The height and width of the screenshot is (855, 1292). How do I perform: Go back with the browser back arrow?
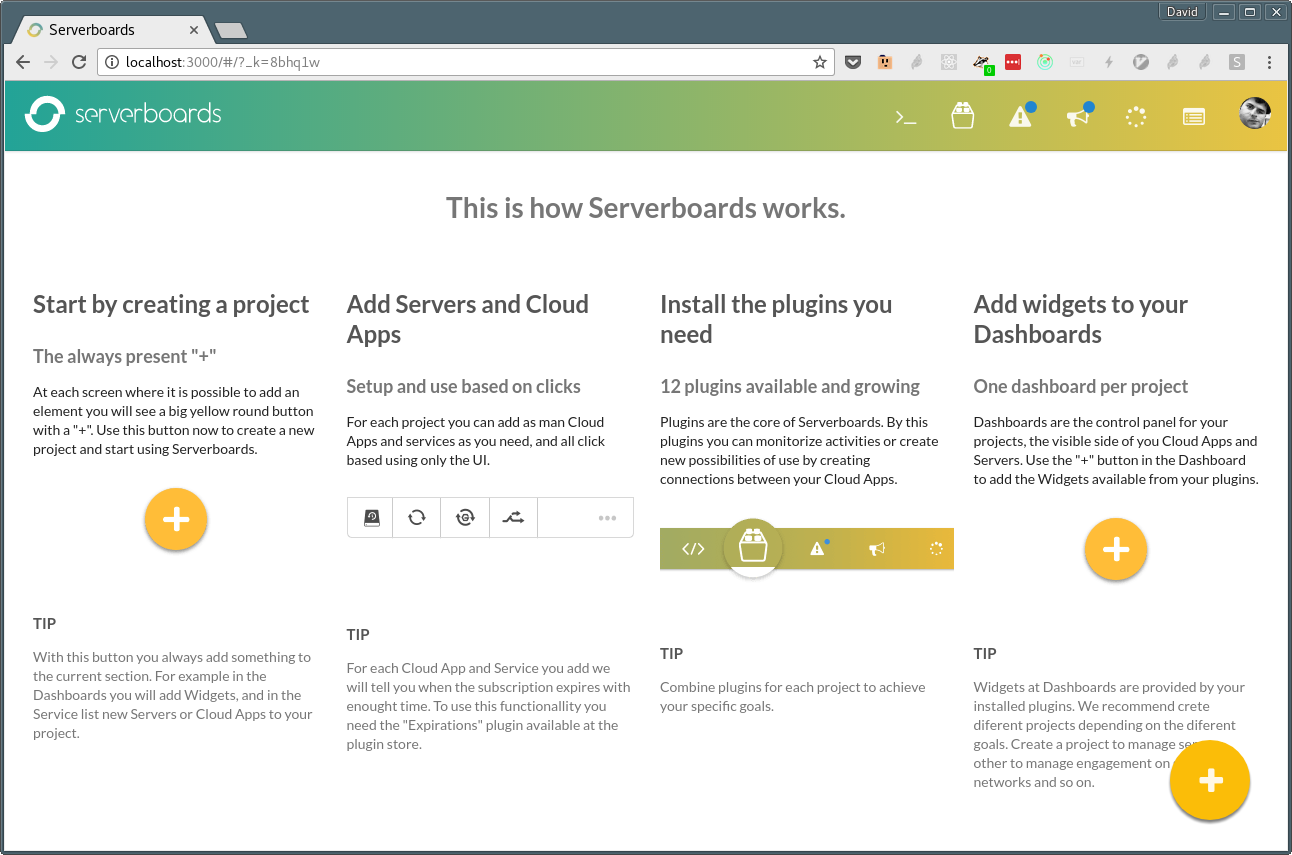22,62
